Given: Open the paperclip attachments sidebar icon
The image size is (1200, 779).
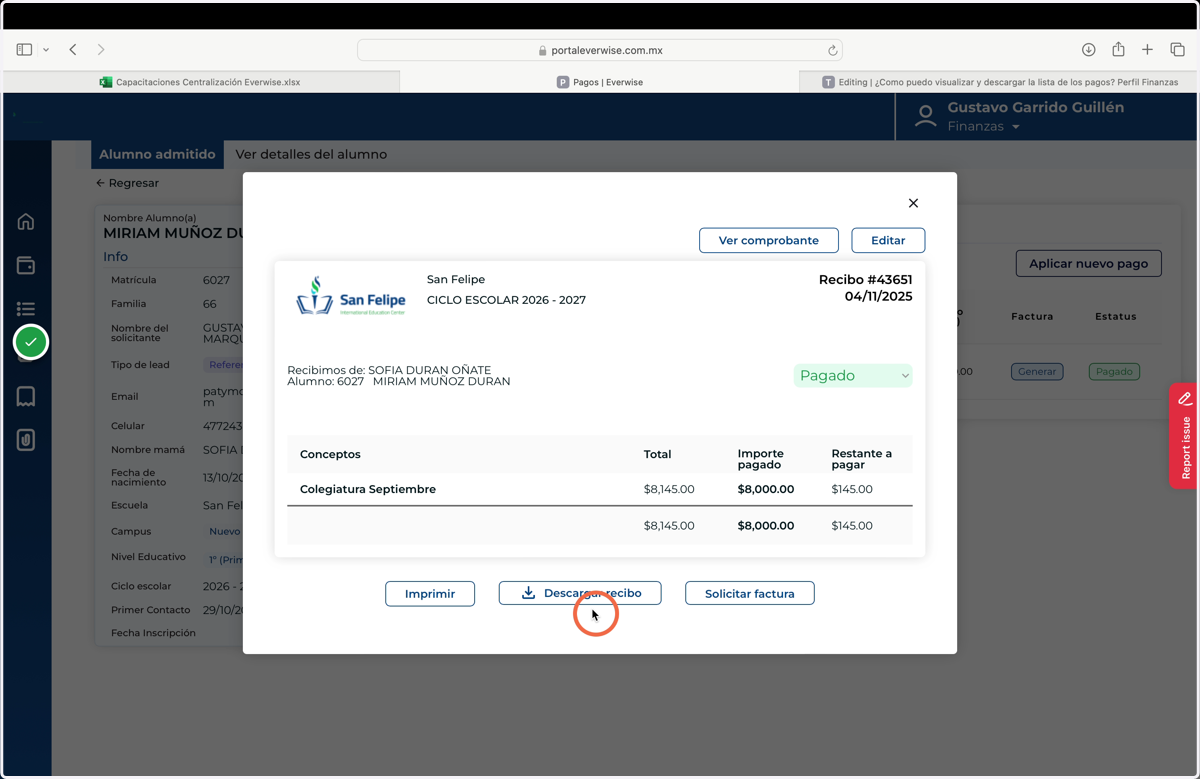Looking at the screenshot, I should 26,440.
